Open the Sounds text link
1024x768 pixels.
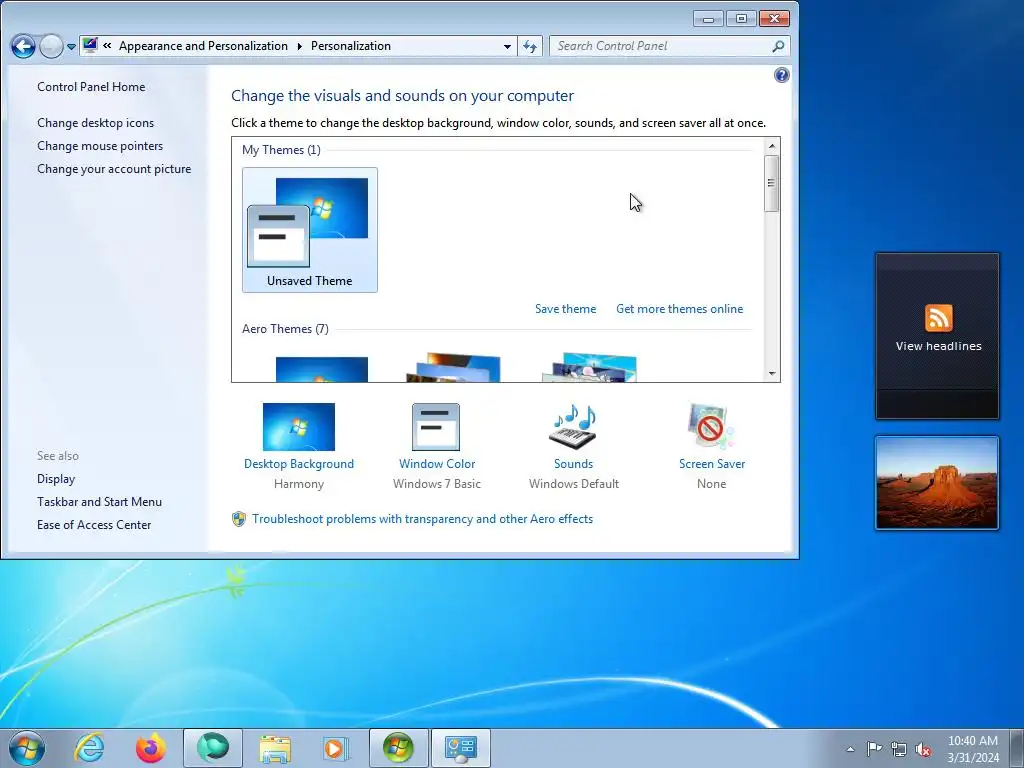pyautogui.click(x=573, y=464)
